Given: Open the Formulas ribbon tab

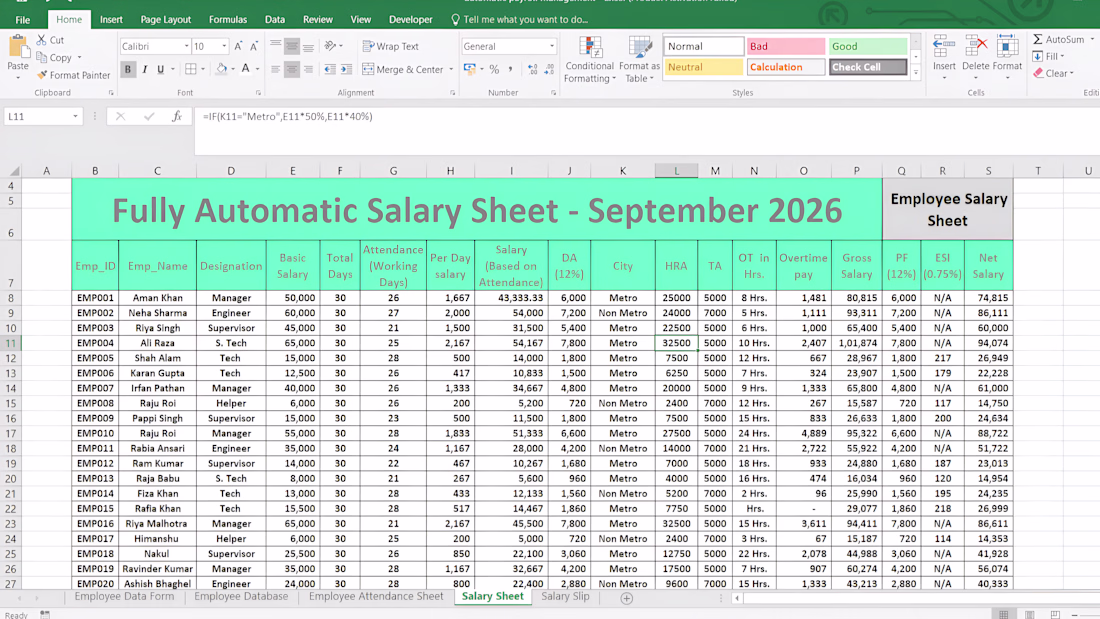Looking at the screenshot, I should pyautogui.click(x=228, y=20).
